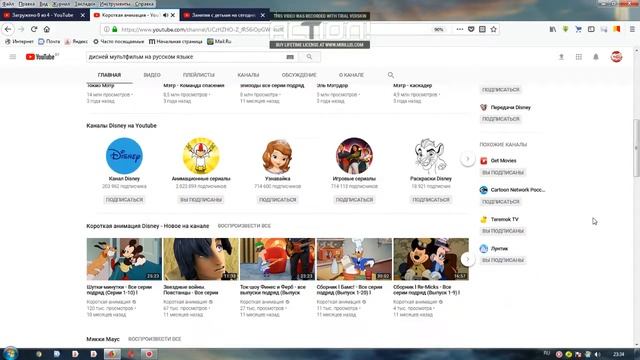Toggle subscription for Teremok TV
The height and width of the screenshot is (360, 640).
(503, 231)
